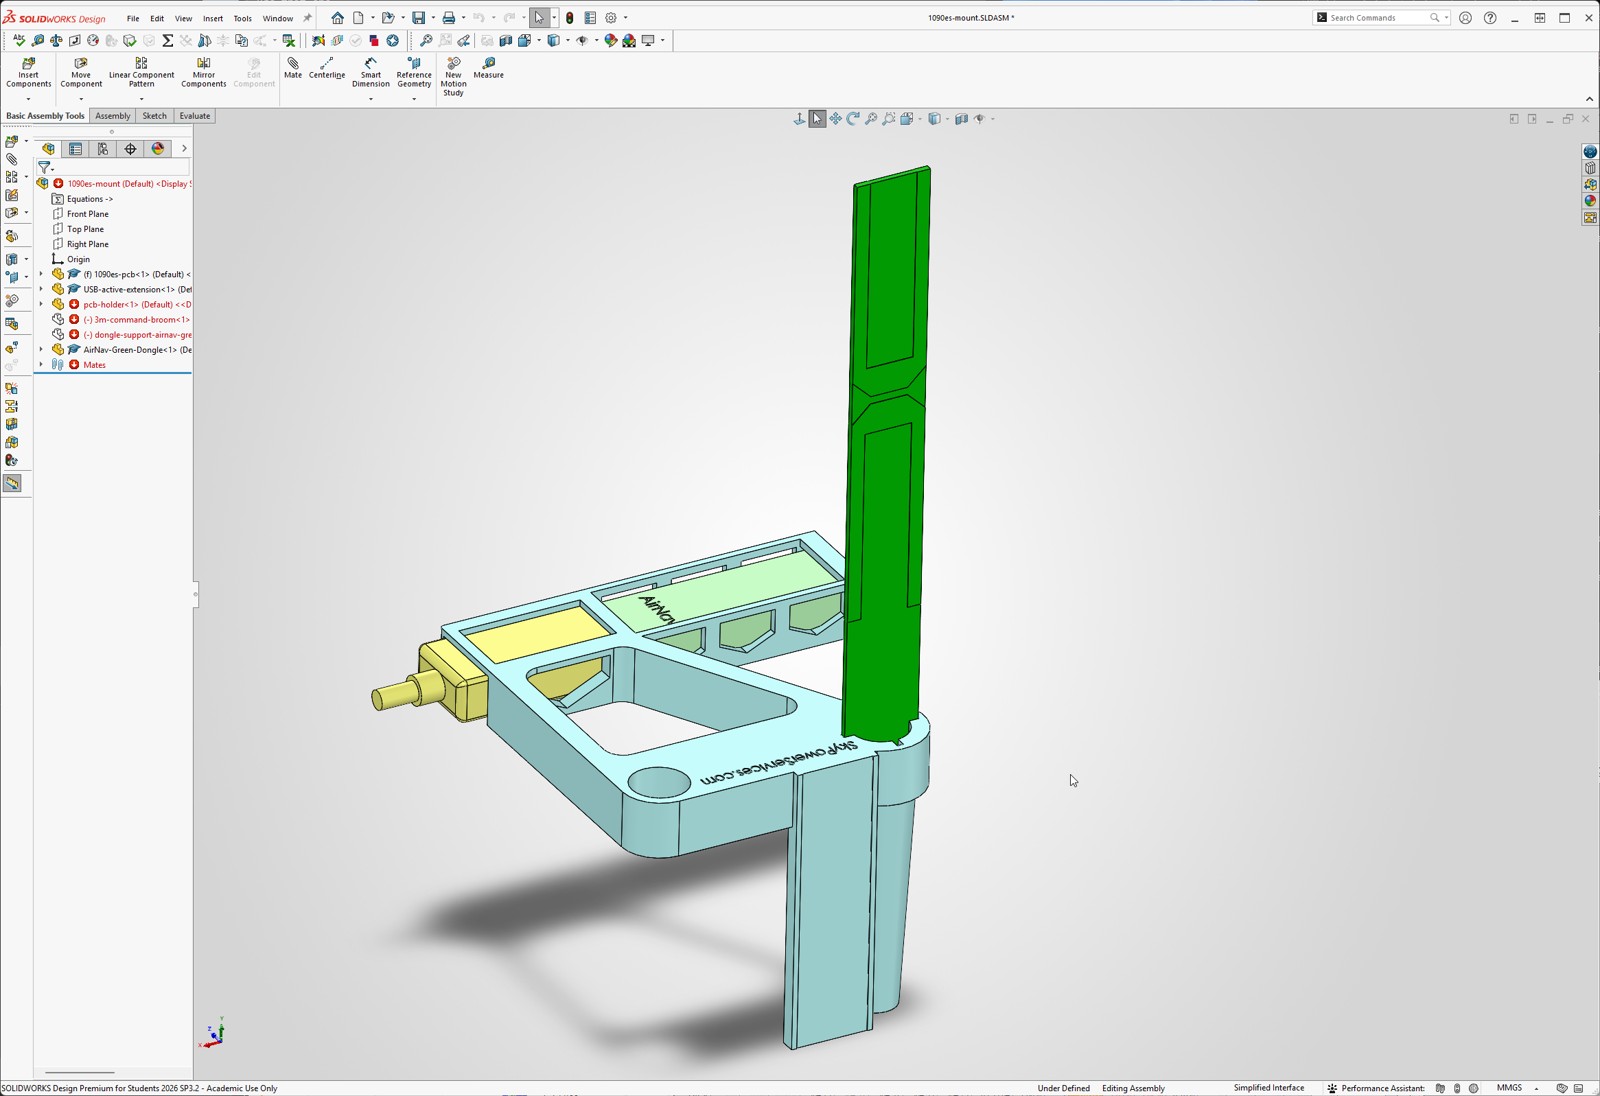Viewport: 1600px width, 1096px height.
Task: Open the Edit Appearance color tool
Action: [x=610, y=41]
